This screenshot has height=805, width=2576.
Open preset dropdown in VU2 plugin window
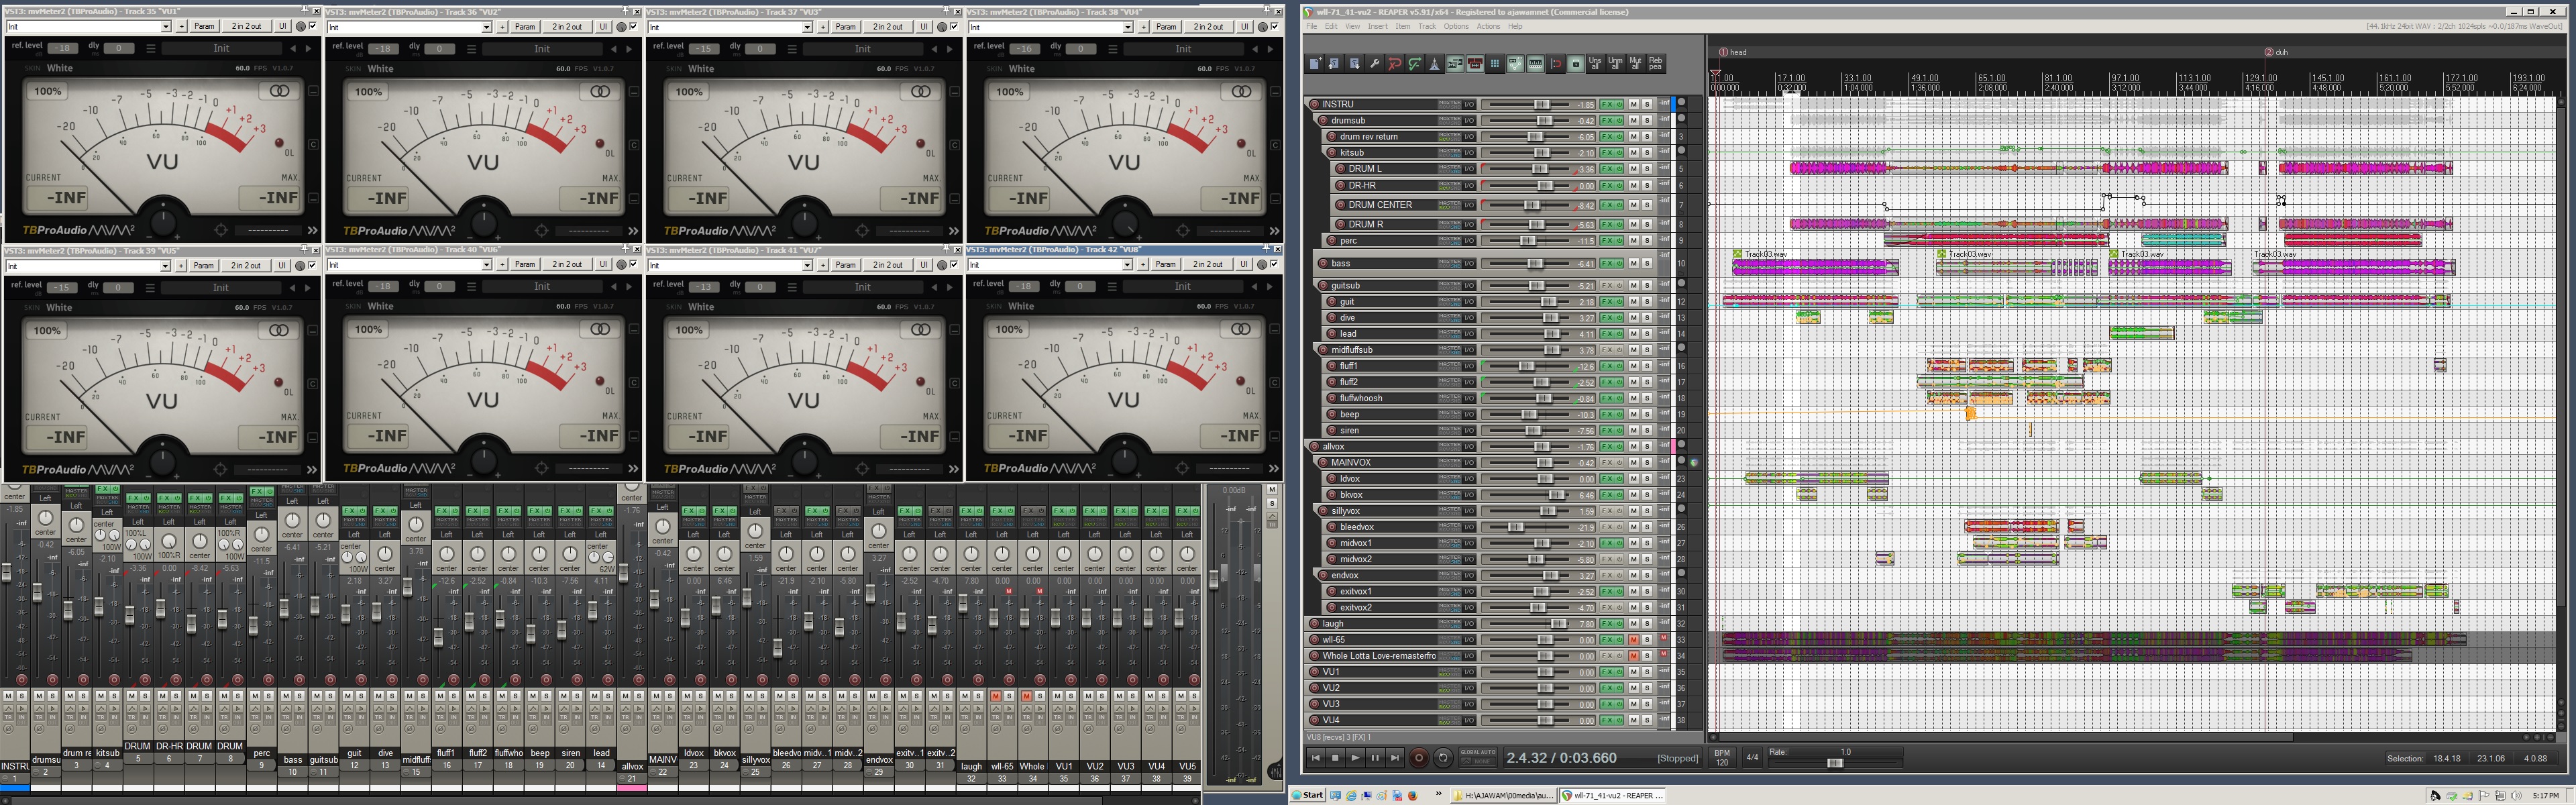486,27
